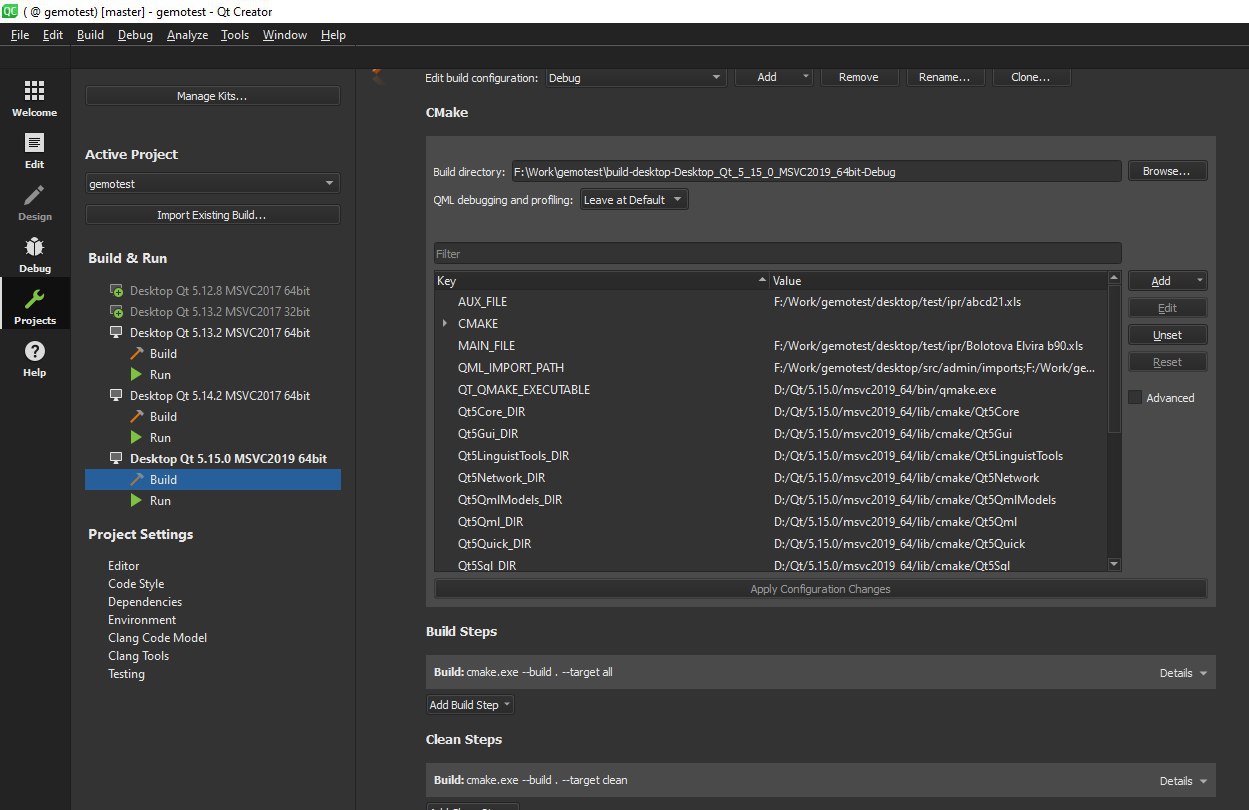Expand Build step Details
The height and width of the screenshot is (810, 1249).
[1183, 673]
